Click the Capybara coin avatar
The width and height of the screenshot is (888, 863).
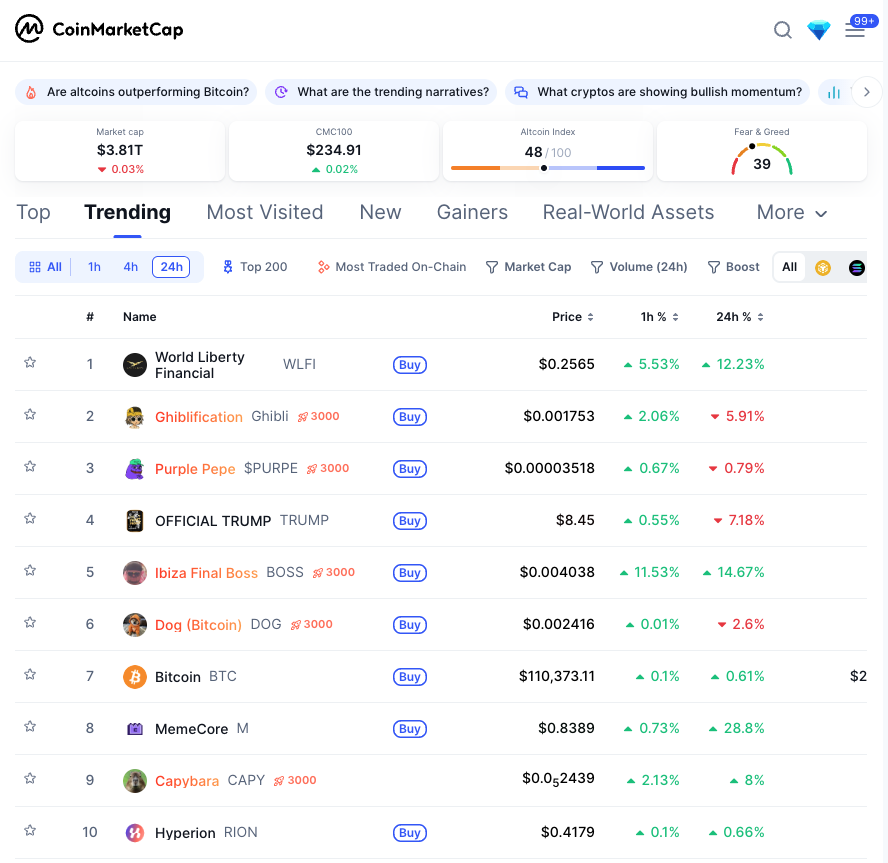tap(135, 781)
